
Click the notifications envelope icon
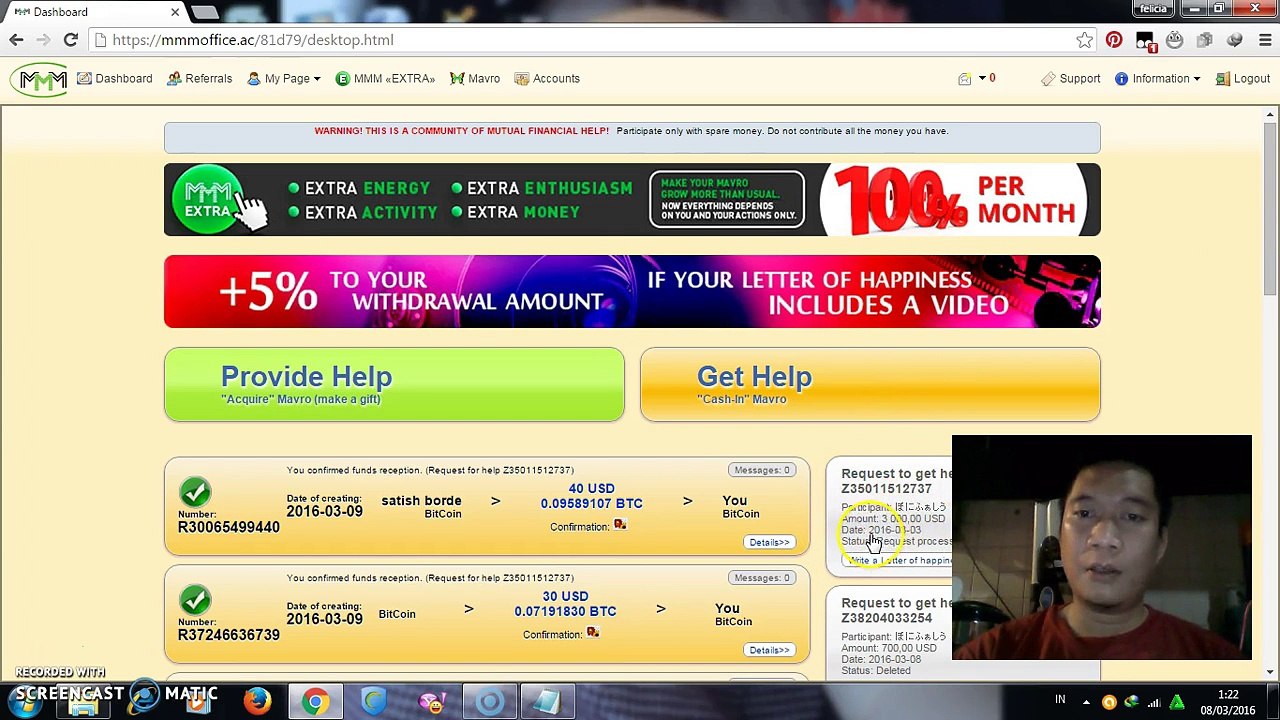965,79
